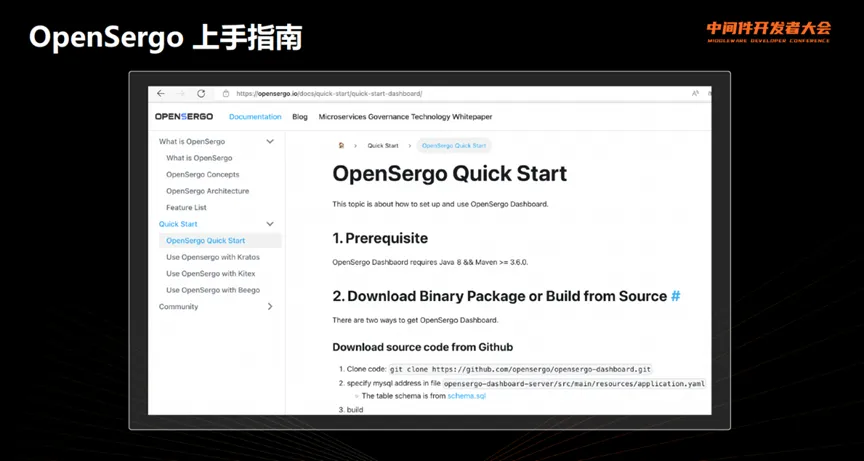
Task: Open Feature List page
Action: pos(186,208)
